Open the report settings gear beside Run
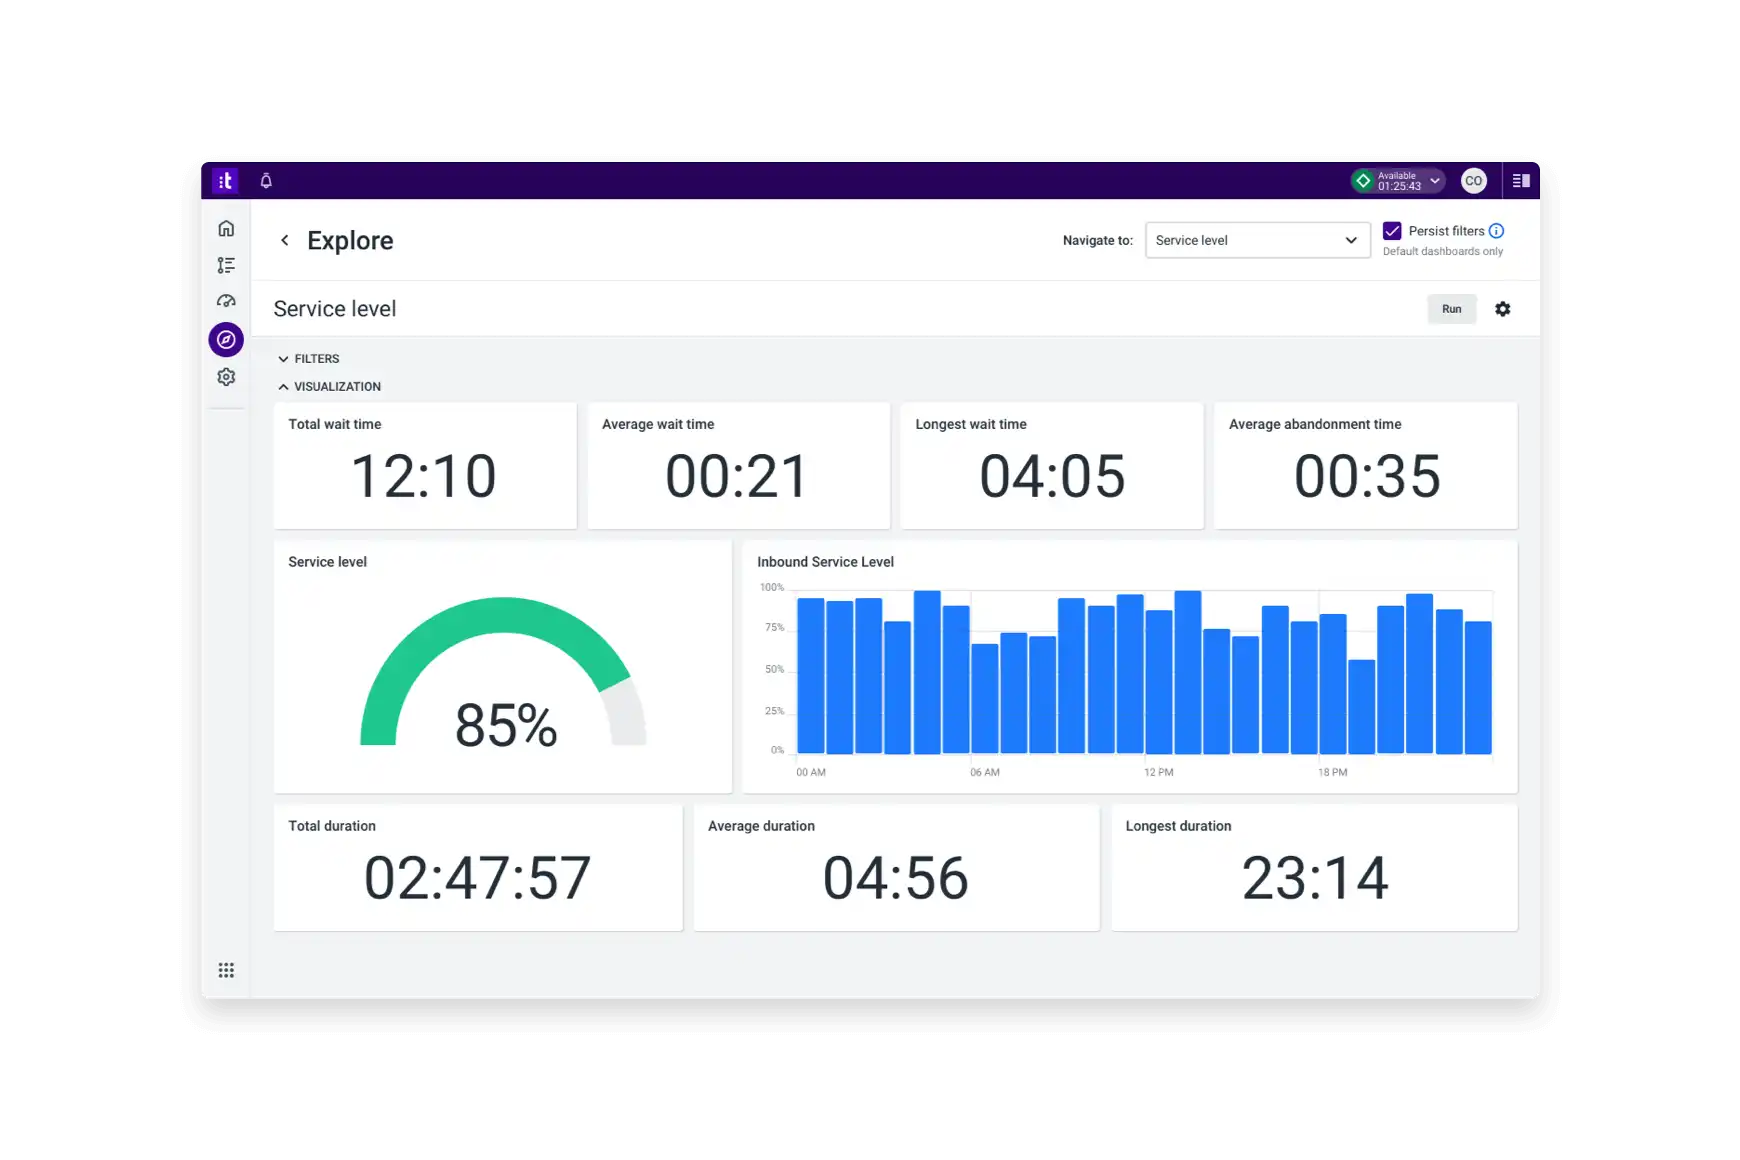 pyautogui.click(x=1503, y=309)
